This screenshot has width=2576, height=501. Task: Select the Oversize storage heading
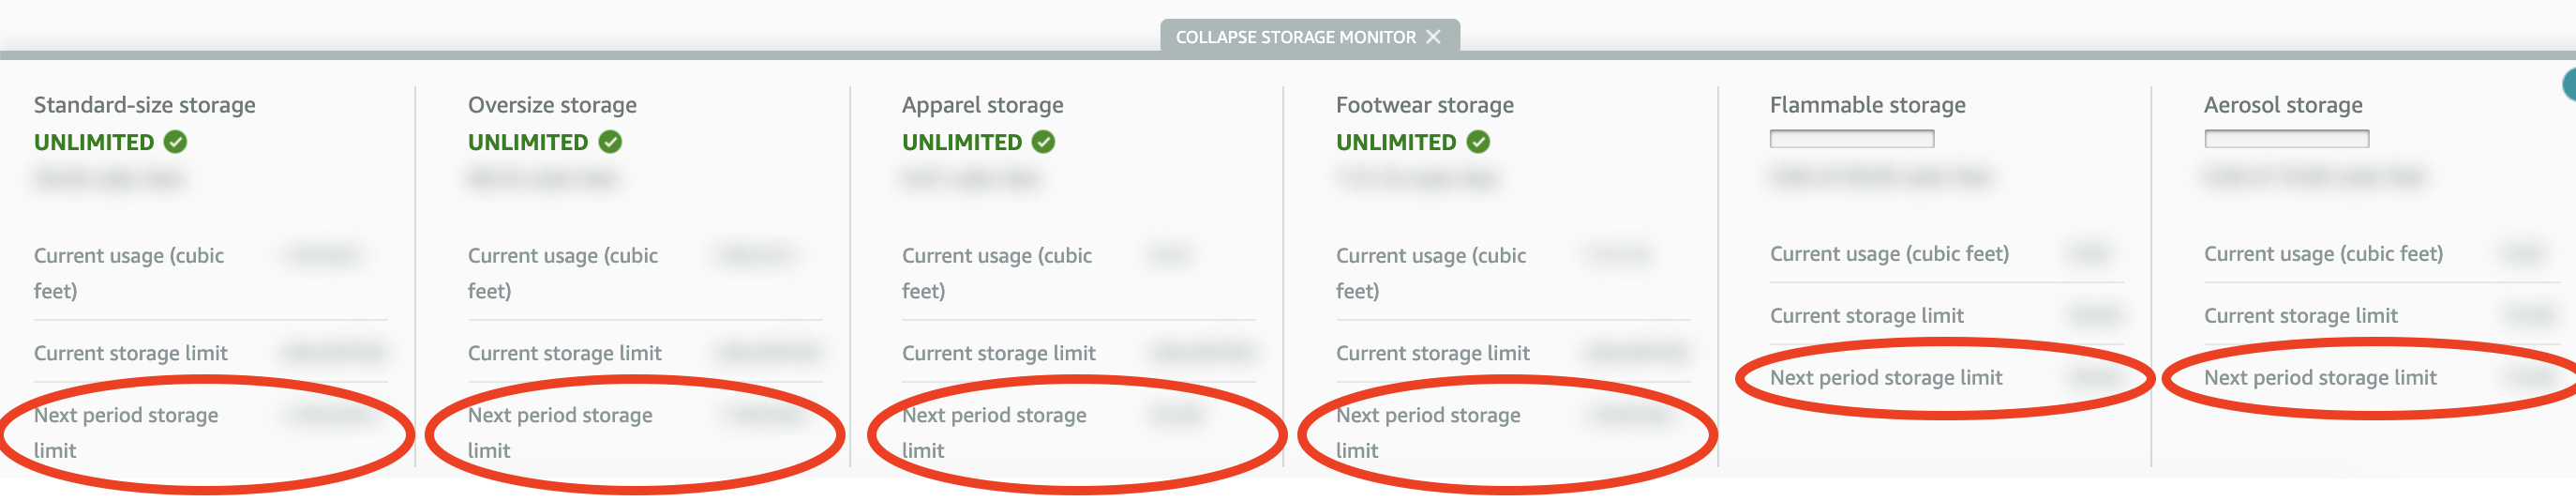(552, 105)
